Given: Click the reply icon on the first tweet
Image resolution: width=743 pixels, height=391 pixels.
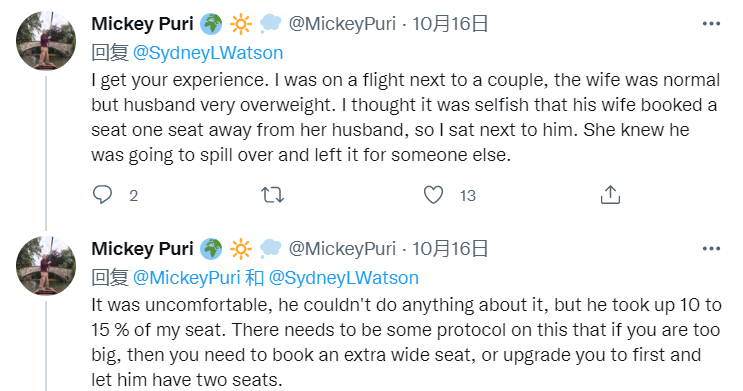Looking at the screenshot, I should 102,195.
